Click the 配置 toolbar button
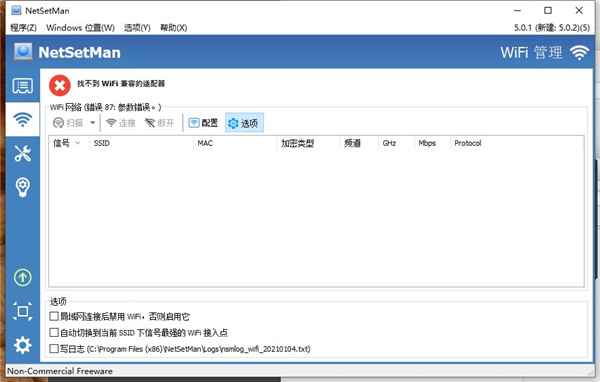The height and width of the screenshot is (382, 600). click(203, 123)
